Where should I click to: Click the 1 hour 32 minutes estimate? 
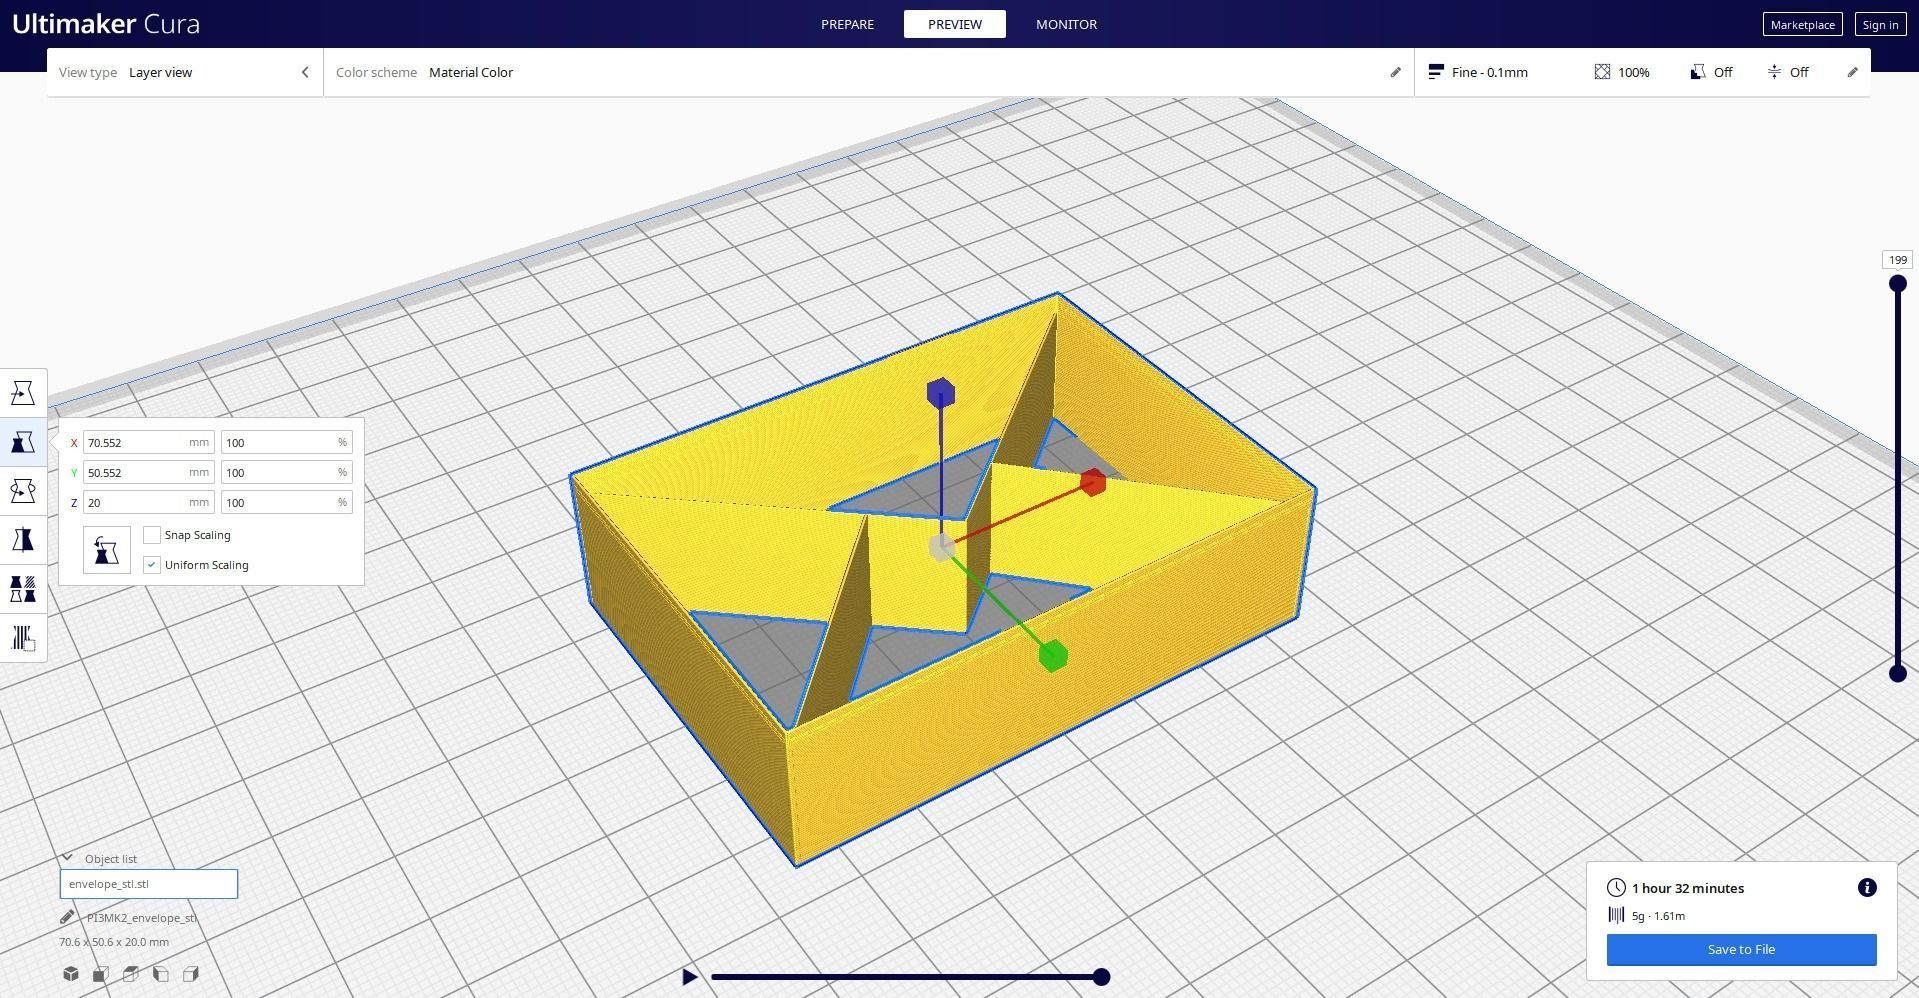click(1688, 888)
